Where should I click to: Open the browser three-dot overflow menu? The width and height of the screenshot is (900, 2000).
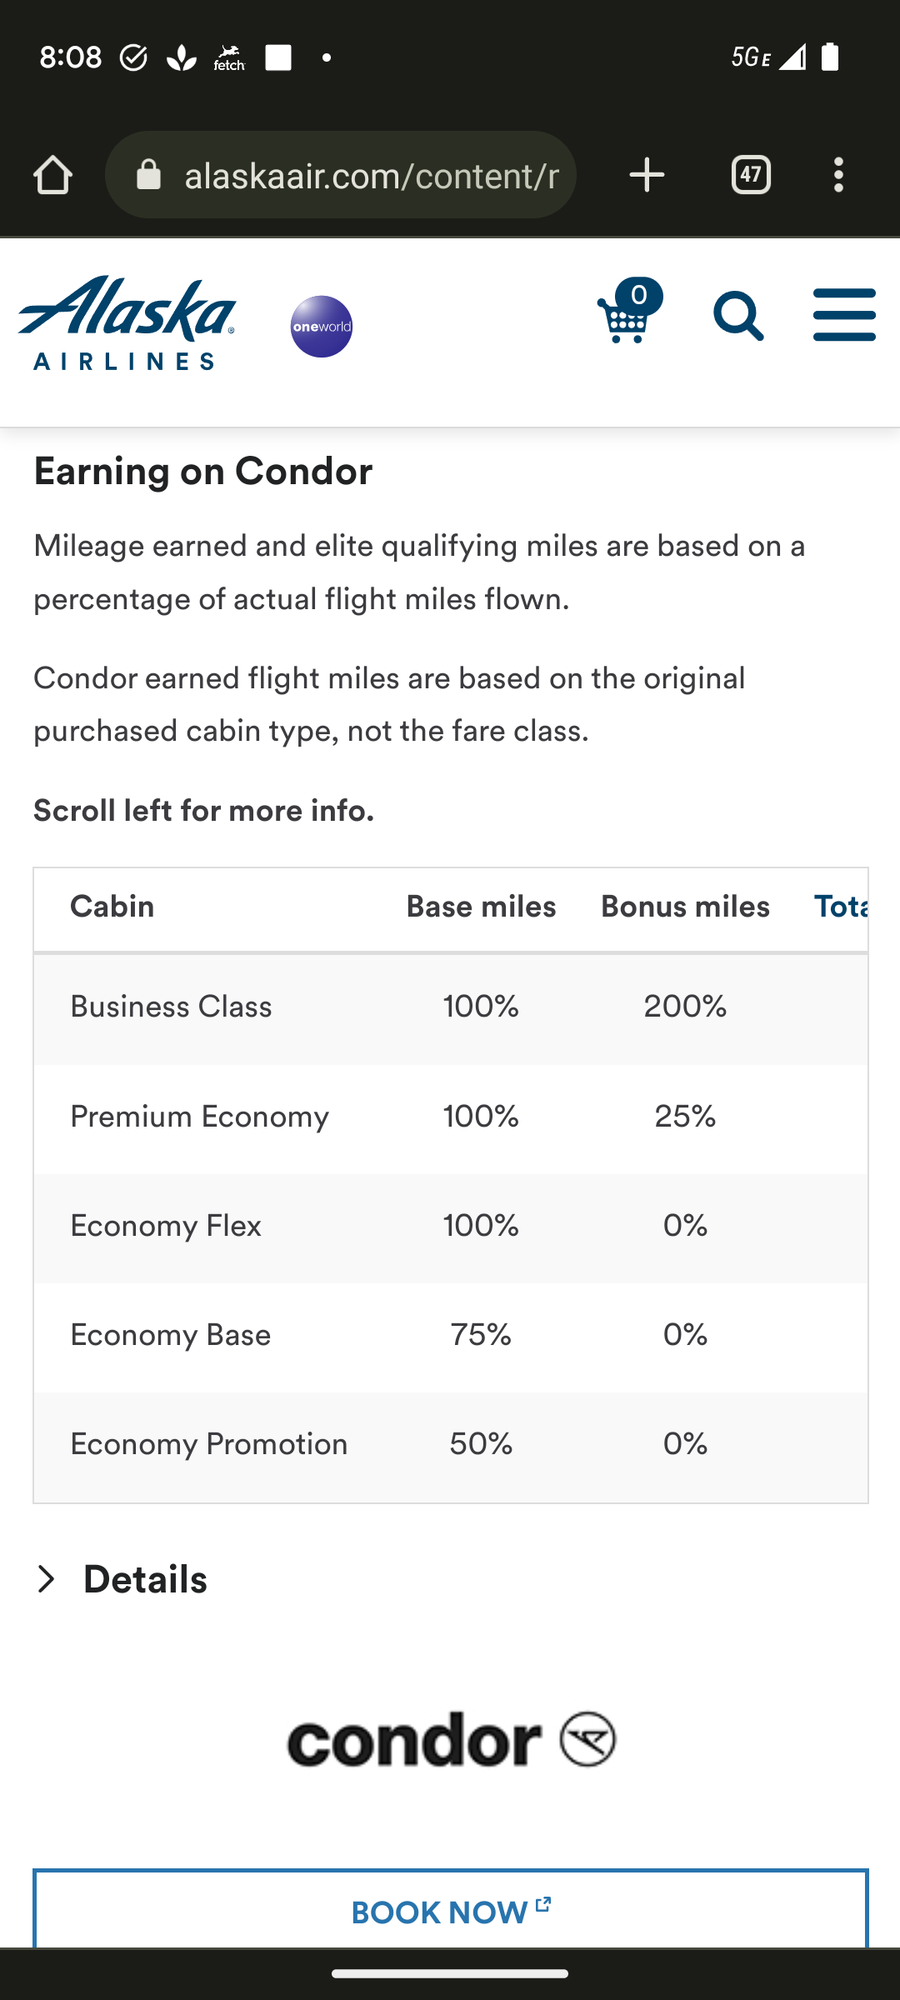[x=838, y=175]
